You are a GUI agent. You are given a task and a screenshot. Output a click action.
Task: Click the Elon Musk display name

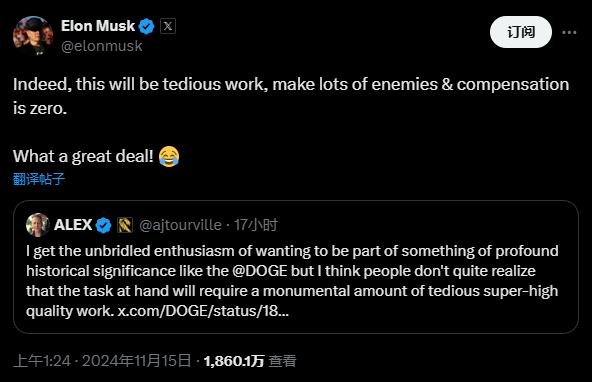point(98,26)
